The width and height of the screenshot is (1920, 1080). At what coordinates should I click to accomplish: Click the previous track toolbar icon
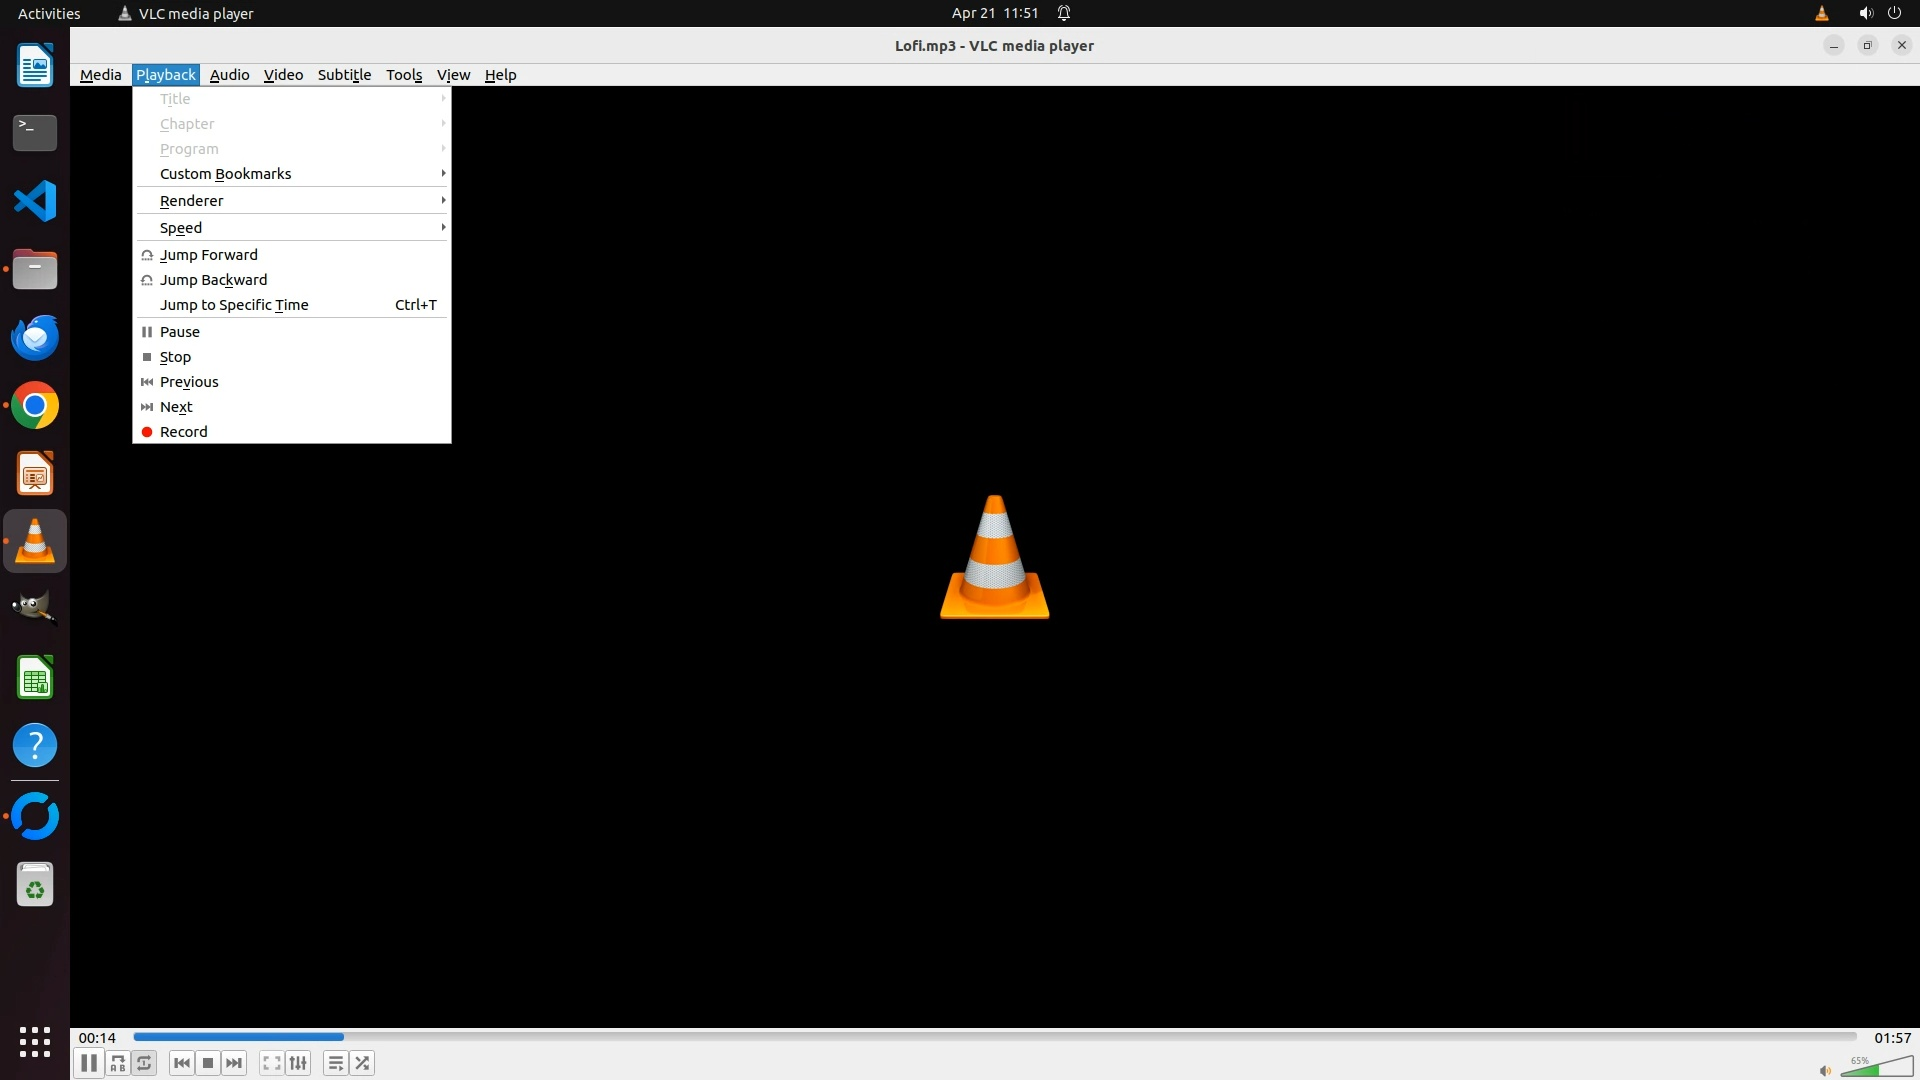(181, 1063)
